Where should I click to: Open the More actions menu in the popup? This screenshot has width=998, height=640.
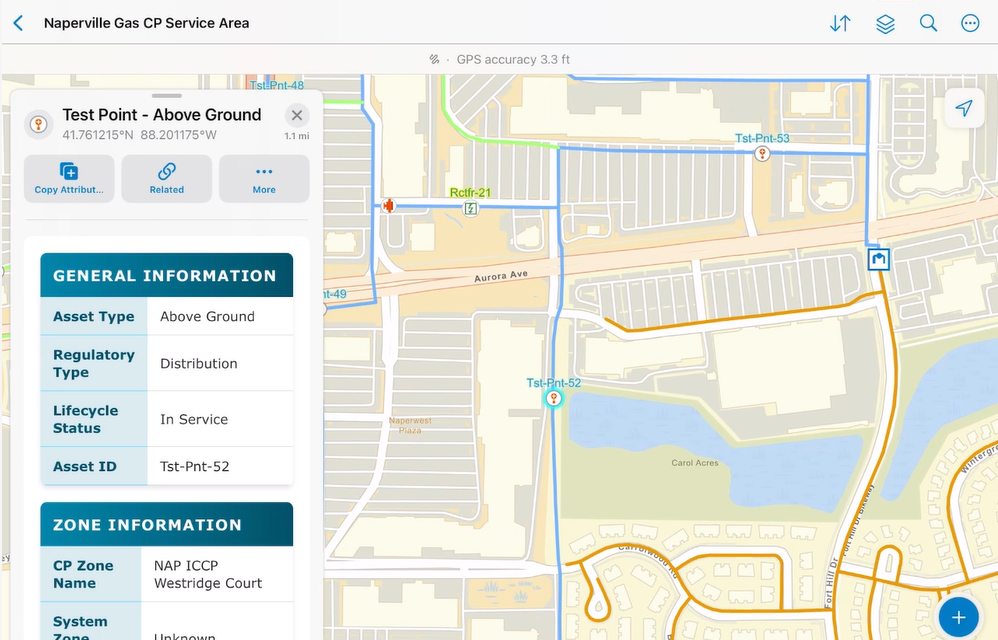coord(263,178)
